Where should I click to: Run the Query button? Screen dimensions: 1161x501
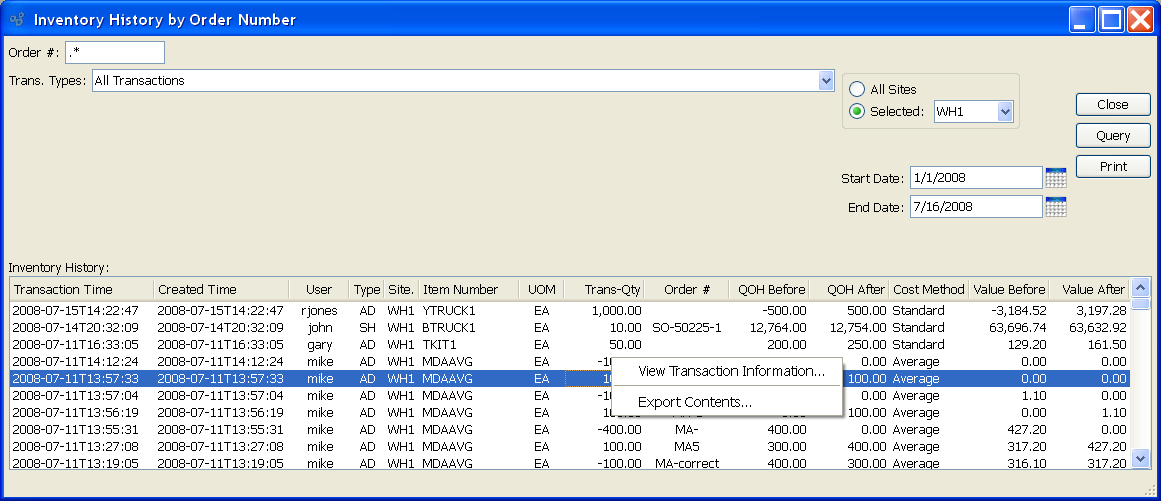[x=1113, y=135]
